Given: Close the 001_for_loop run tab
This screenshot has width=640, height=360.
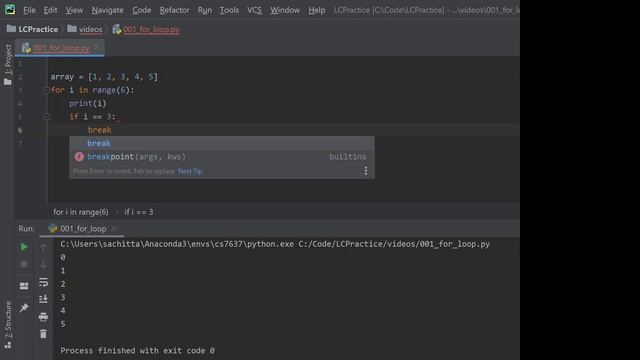Looking at the screenshot, I should tap(114, 229).
